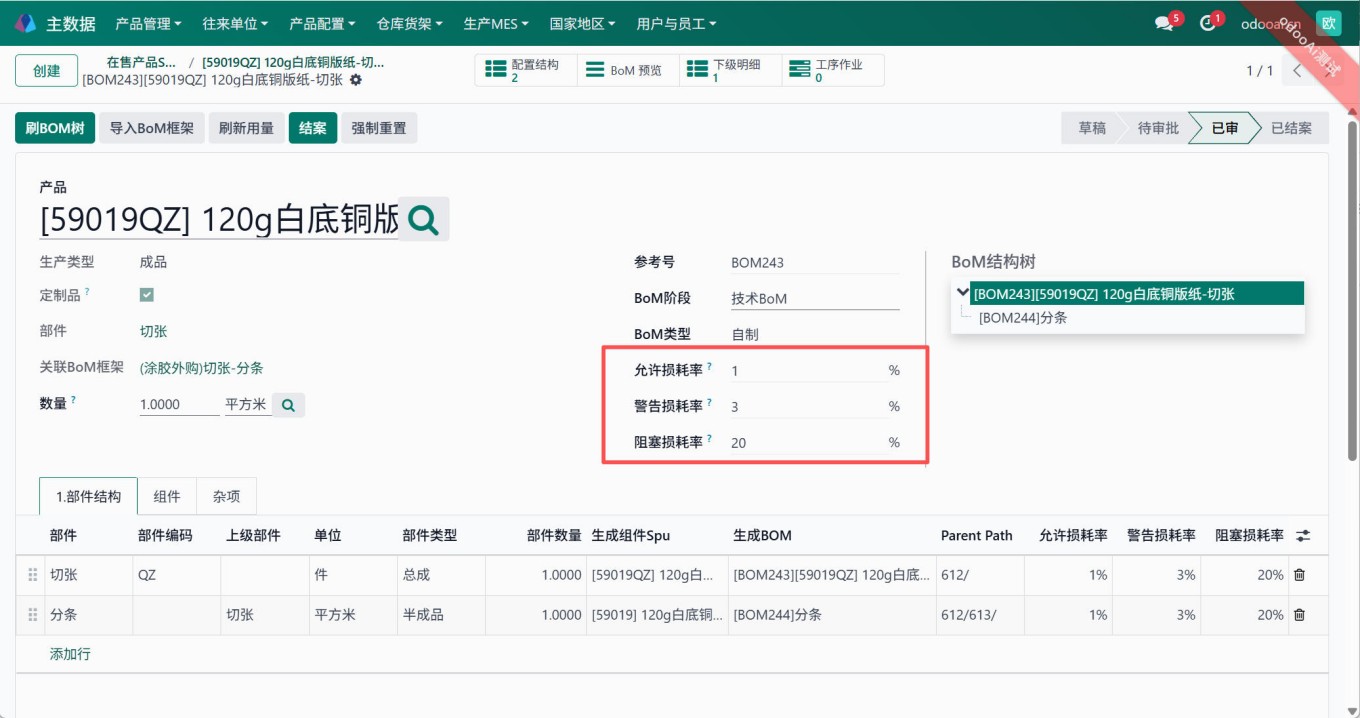Open the (涂胶外购)切张-分条 framework link
This screenshot has width=1360, height=718.
(x=201, y=368)
